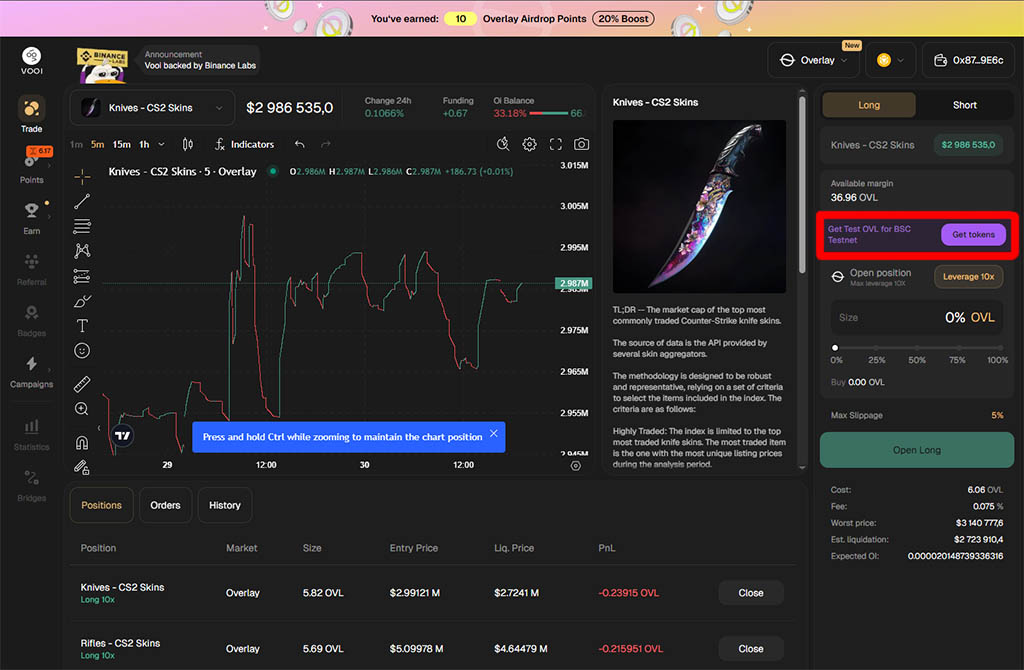The image size is (1024, 670).
Task: Open the wallet 0x87..9E6c menu
Action: 968,60
